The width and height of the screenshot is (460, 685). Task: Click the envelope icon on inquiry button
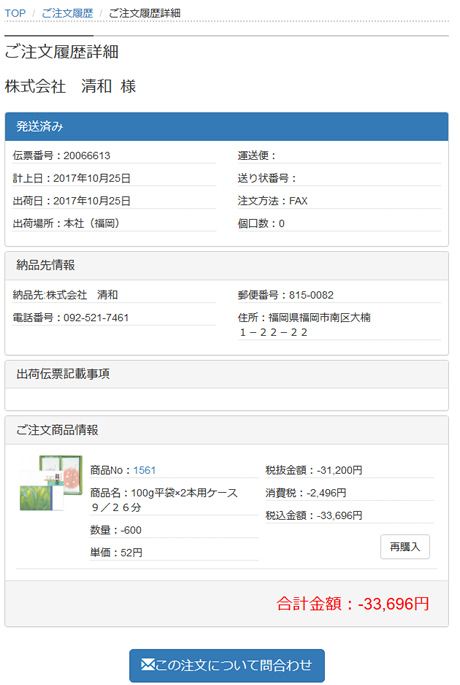pos(148,665)
